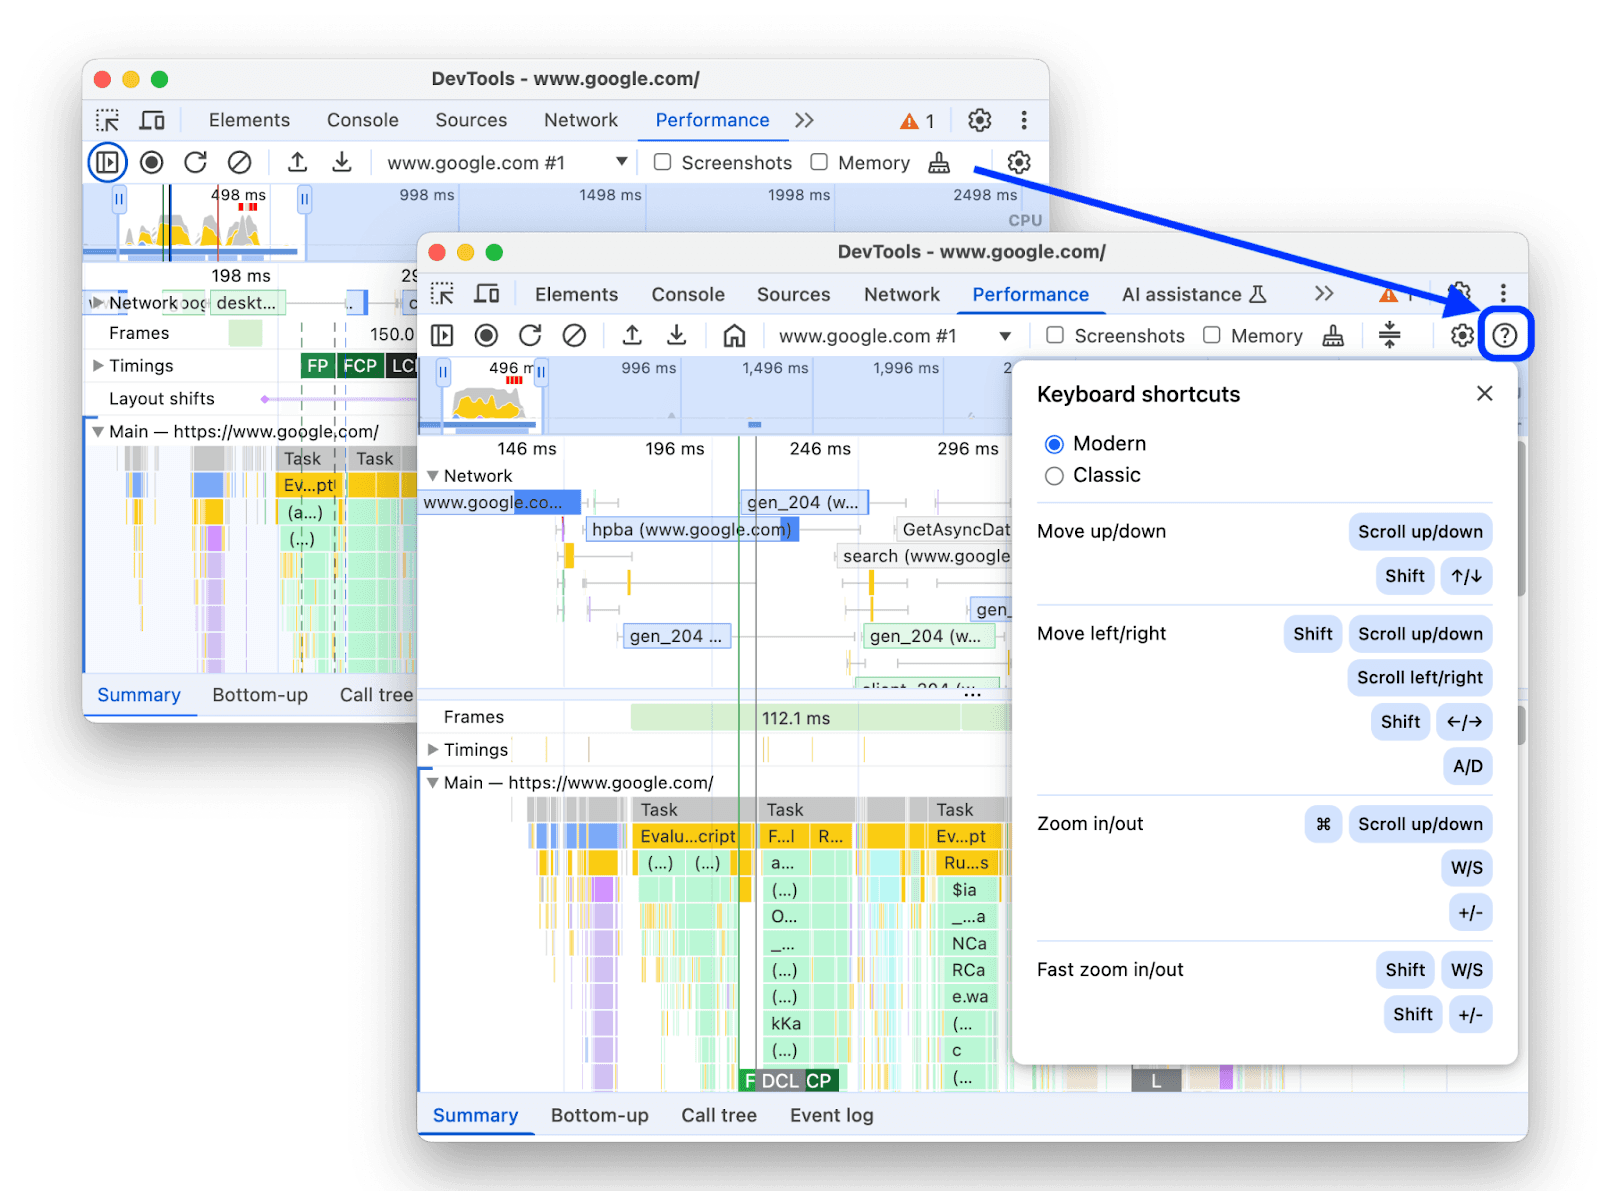Open keyboard shortcuts help icon
Viewport: 1600px width, 1191px height.
click(1505, 335)
